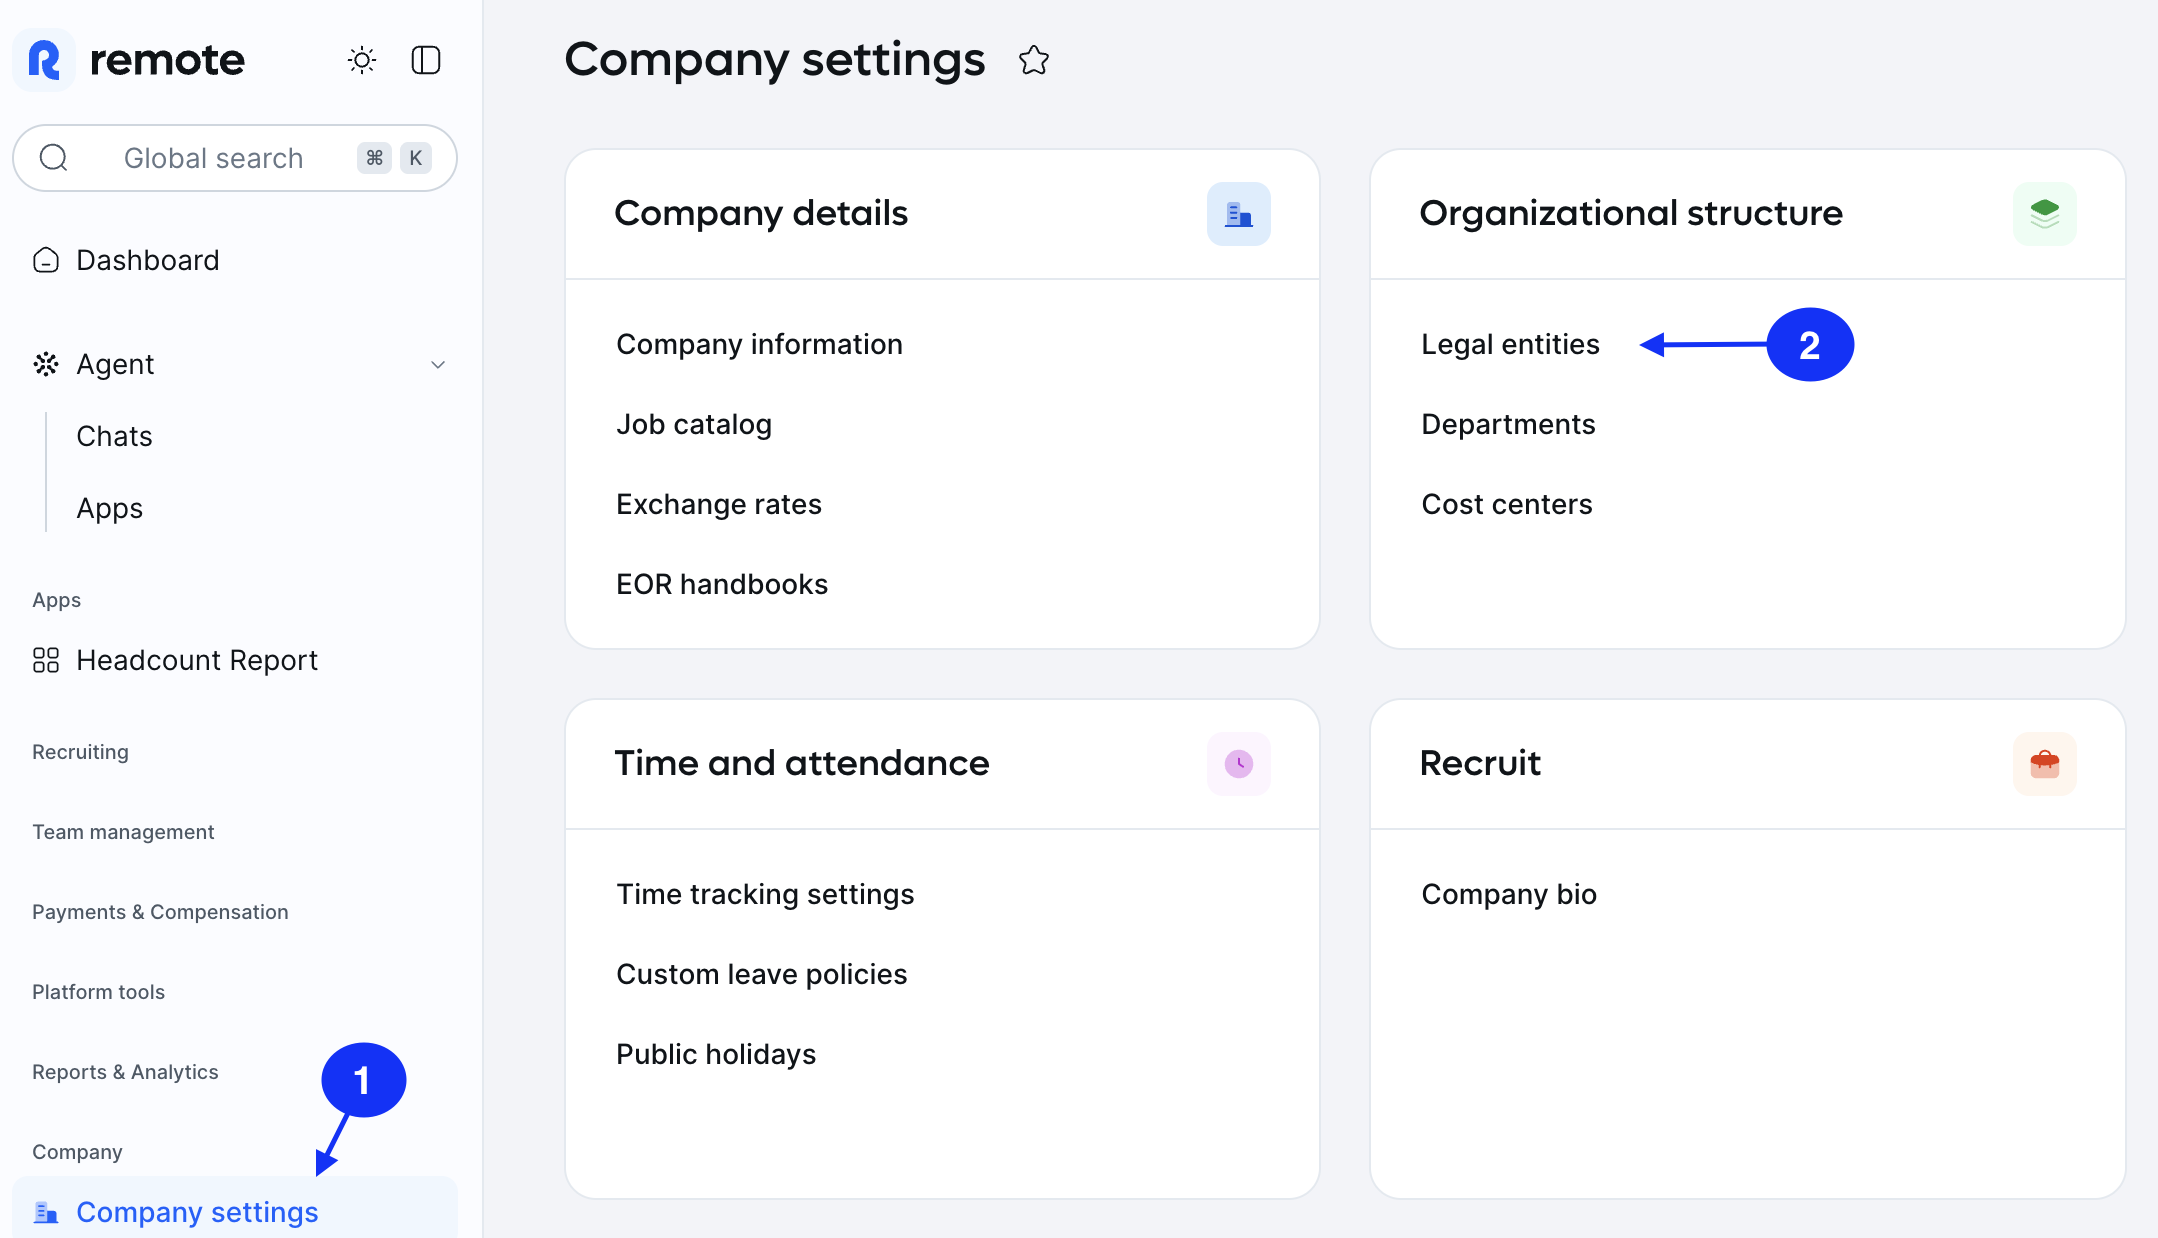Click the Global search magnifier icon
Screen dimensions: 2158x1238
tap(54, 158)
